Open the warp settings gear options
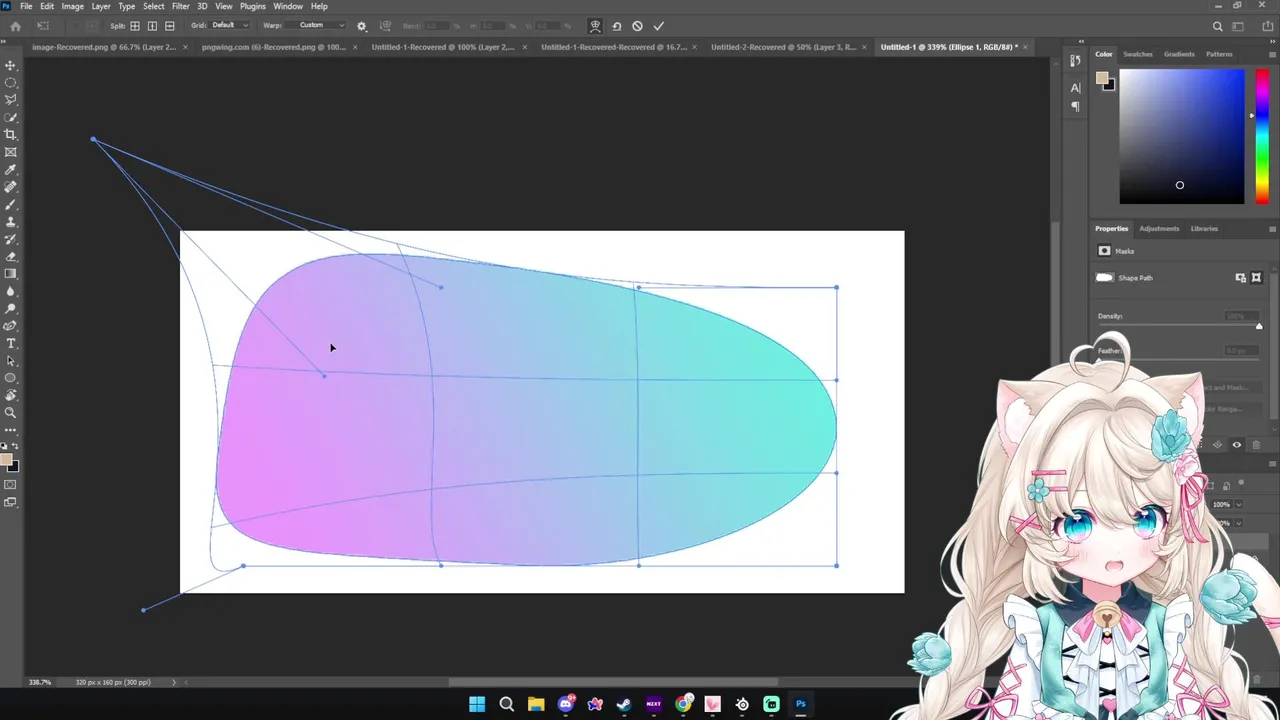Image resolution: width=1280 pixels, height=720 pixels. pyautogui.click(x=361, y=26)
